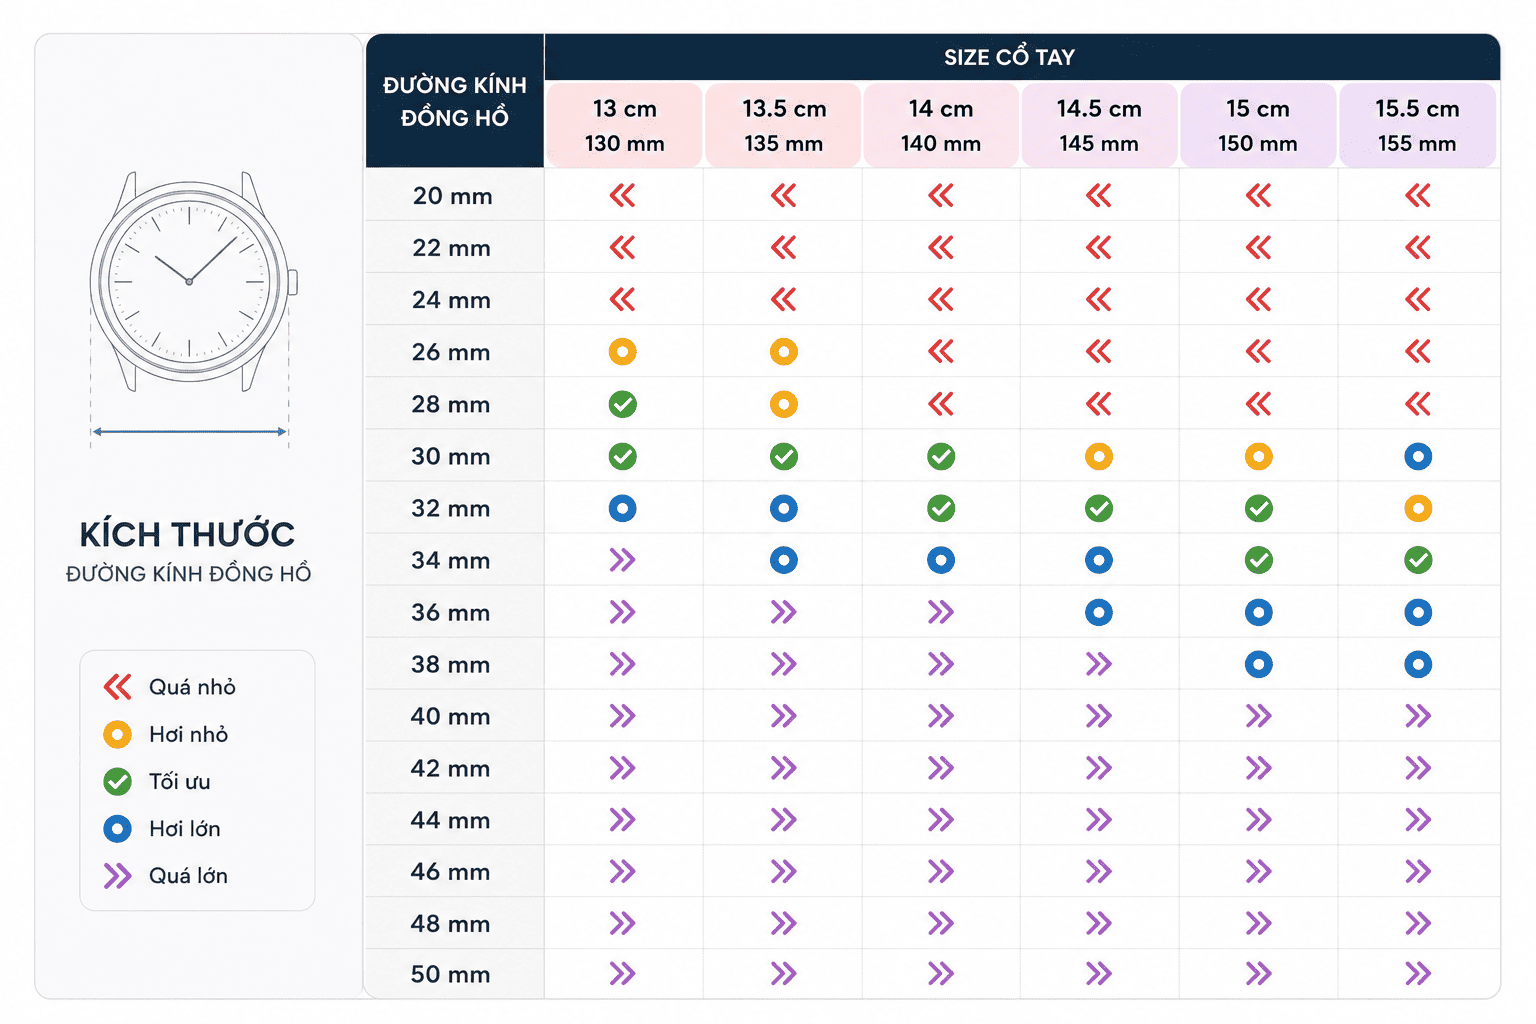Click the Hơi lớn legend blue circle
The width and height of the screenshot is (1536, 1024).
pyautogui.click(x=117, y=829)
